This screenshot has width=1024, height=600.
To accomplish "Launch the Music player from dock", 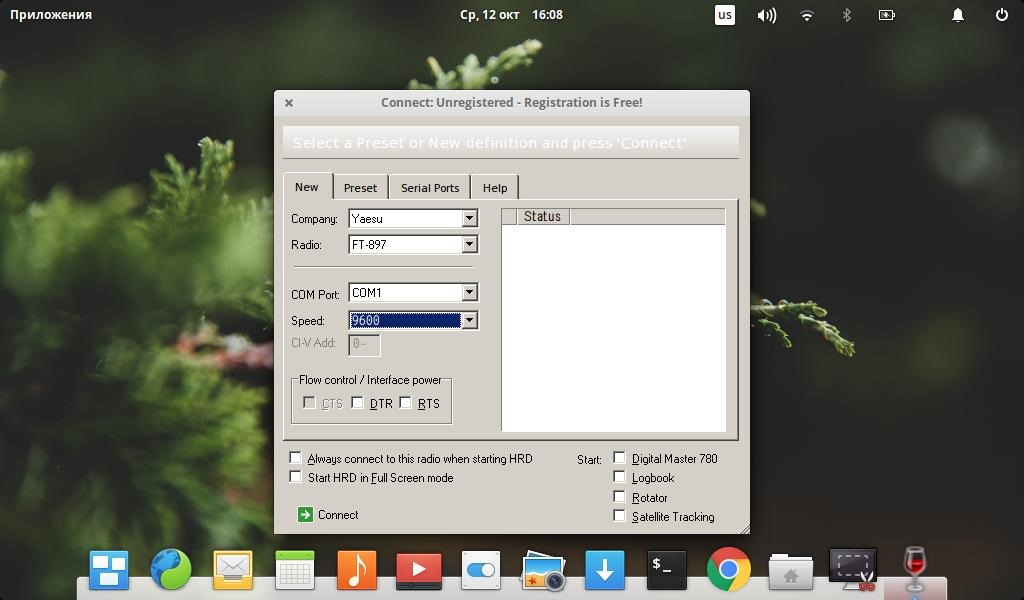I will [x=357, y=570].
